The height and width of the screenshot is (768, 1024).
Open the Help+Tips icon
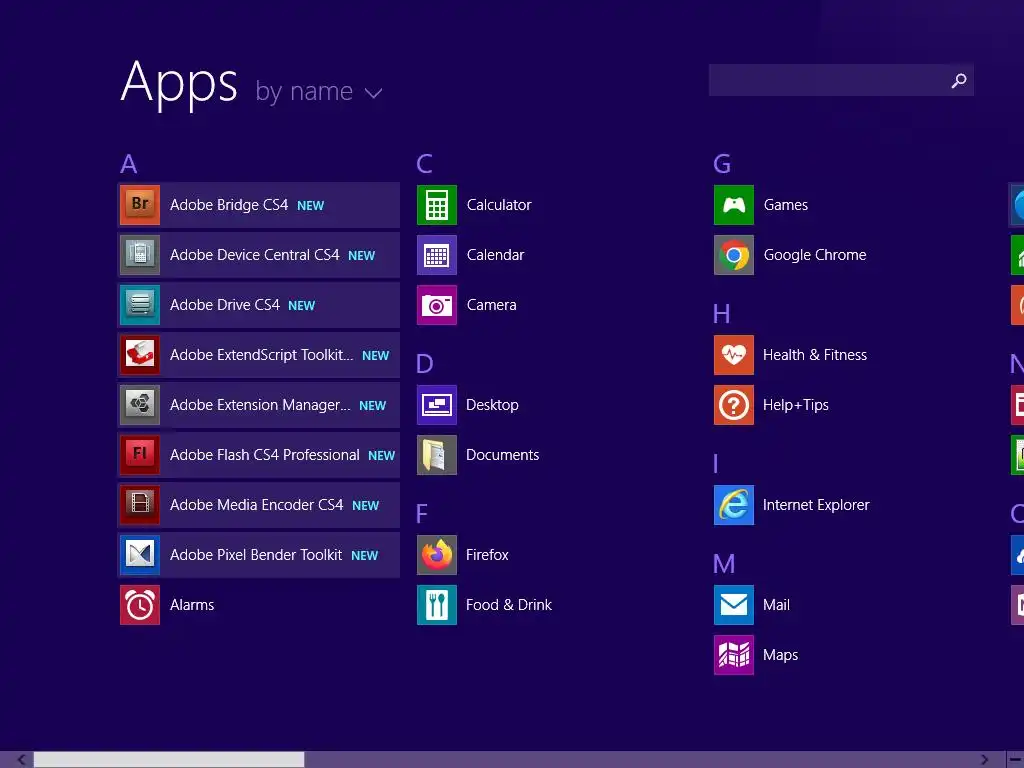[x=734, y=405]
